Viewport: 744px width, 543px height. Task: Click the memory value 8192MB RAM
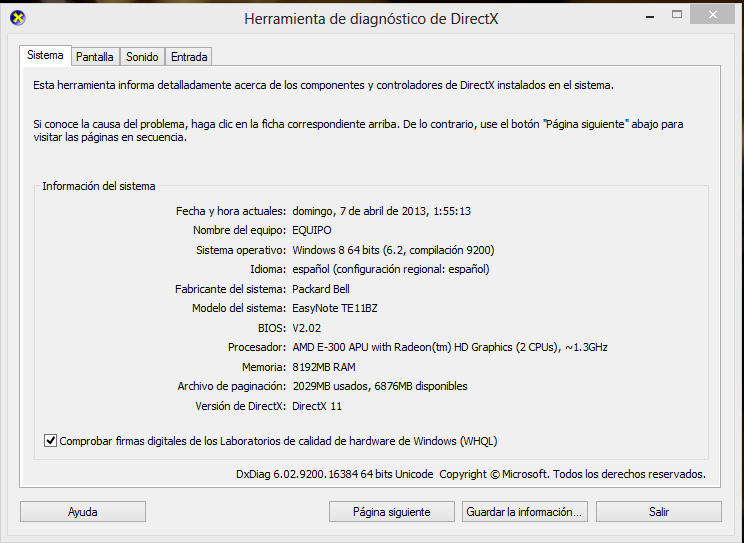pyautogui.click(x=324, y=367)
